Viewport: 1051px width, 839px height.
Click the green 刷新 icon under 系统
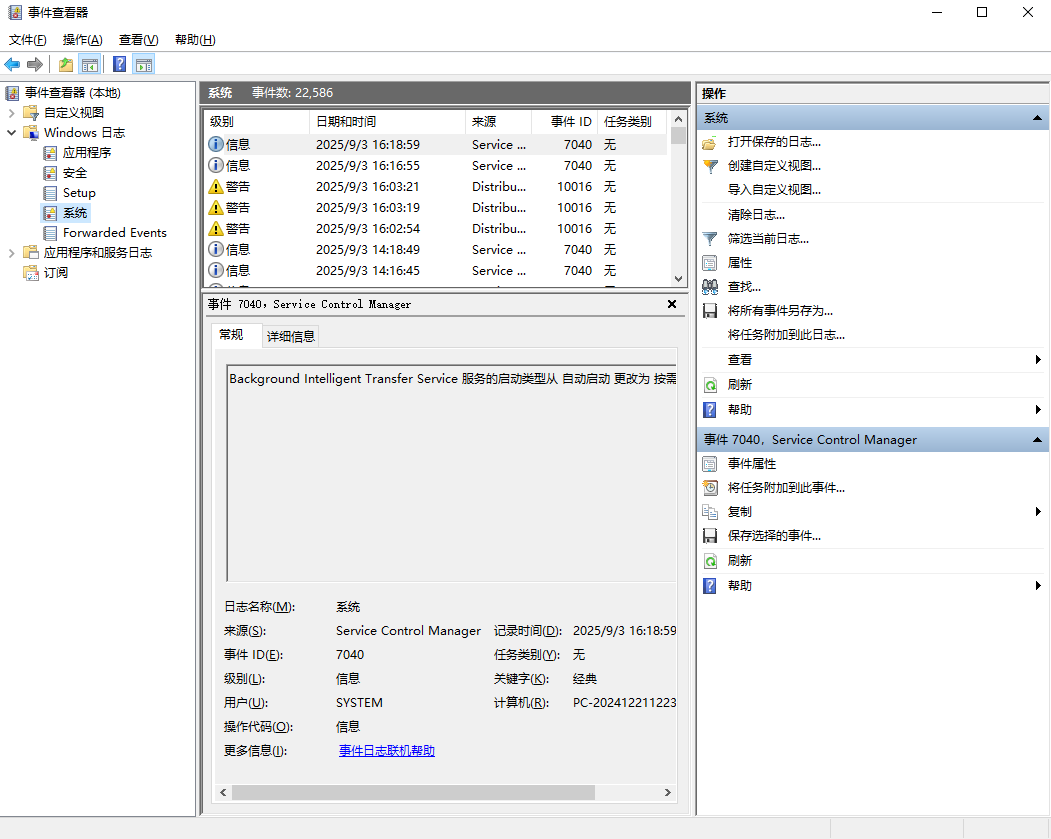pyautogui.click(x=710, y=385)
